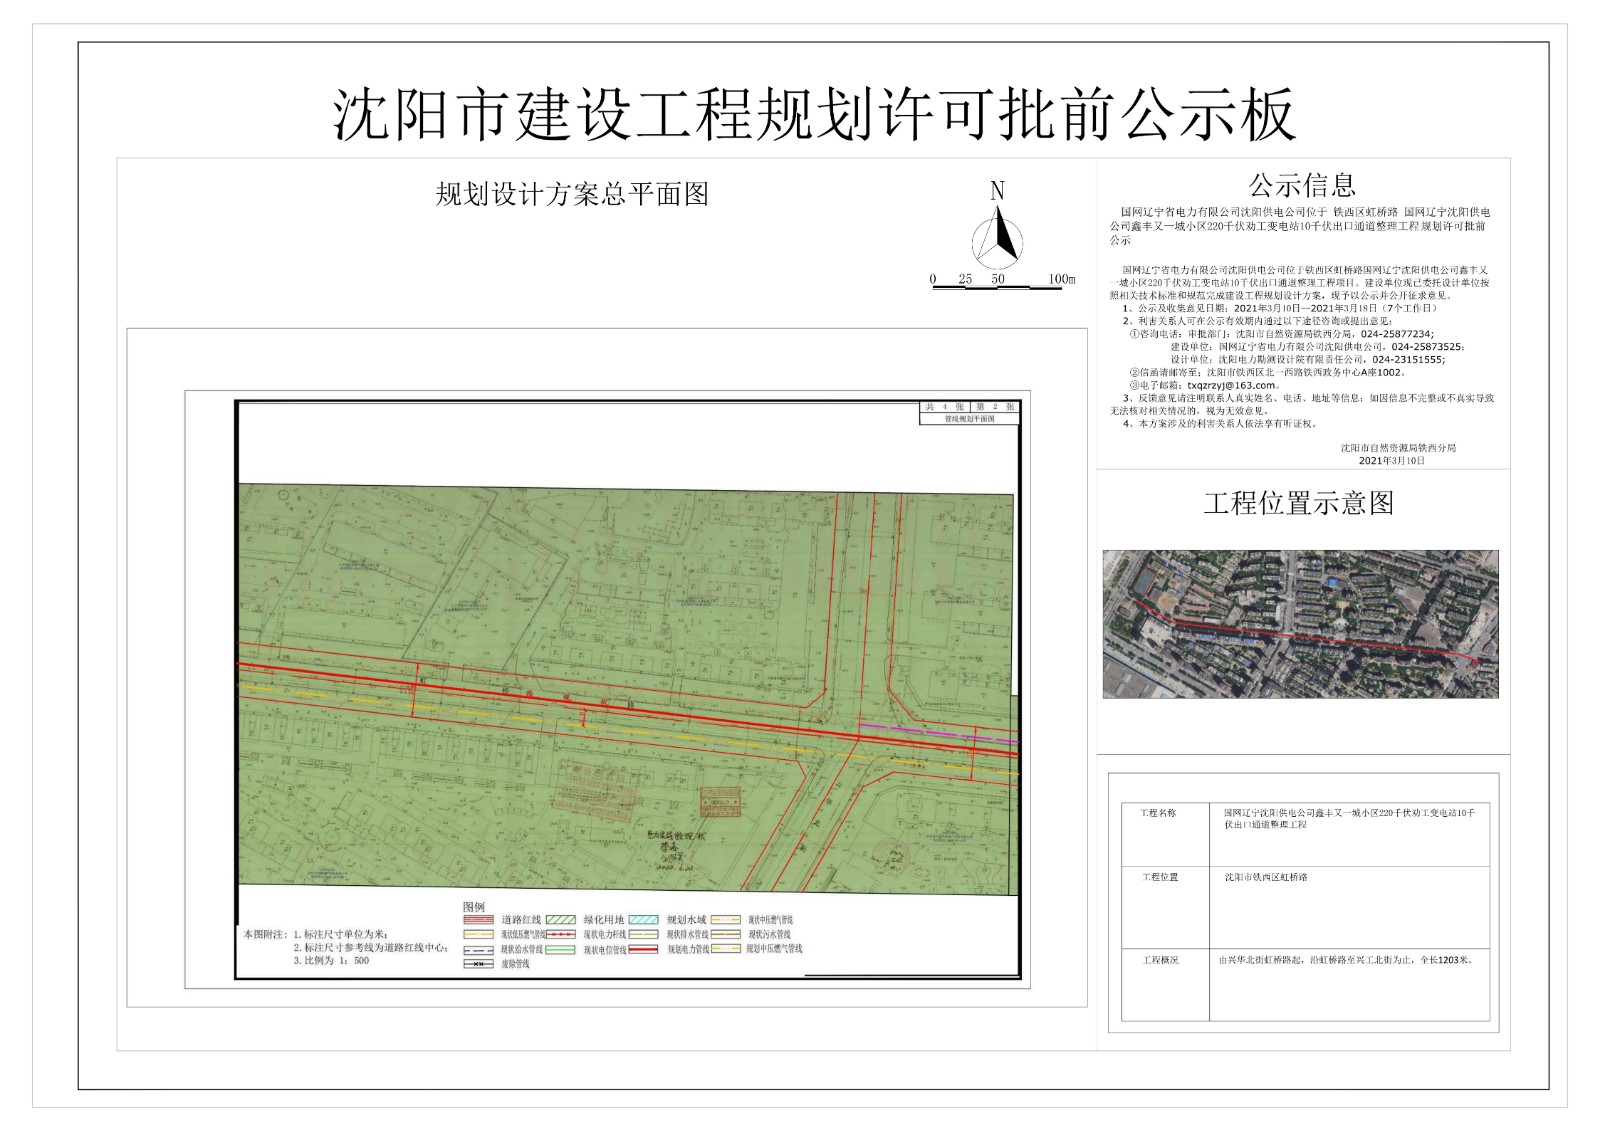Select the 道路红线 legend symbol
1600x1131 pixels.
click(477, 918)
